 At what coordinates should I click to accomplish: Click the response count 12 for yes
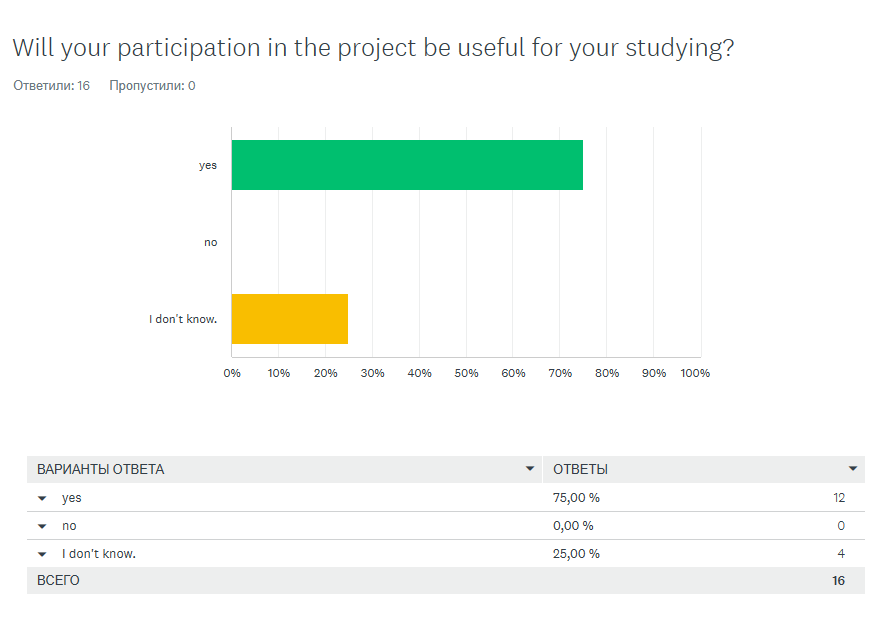click(x=840, y=497)
